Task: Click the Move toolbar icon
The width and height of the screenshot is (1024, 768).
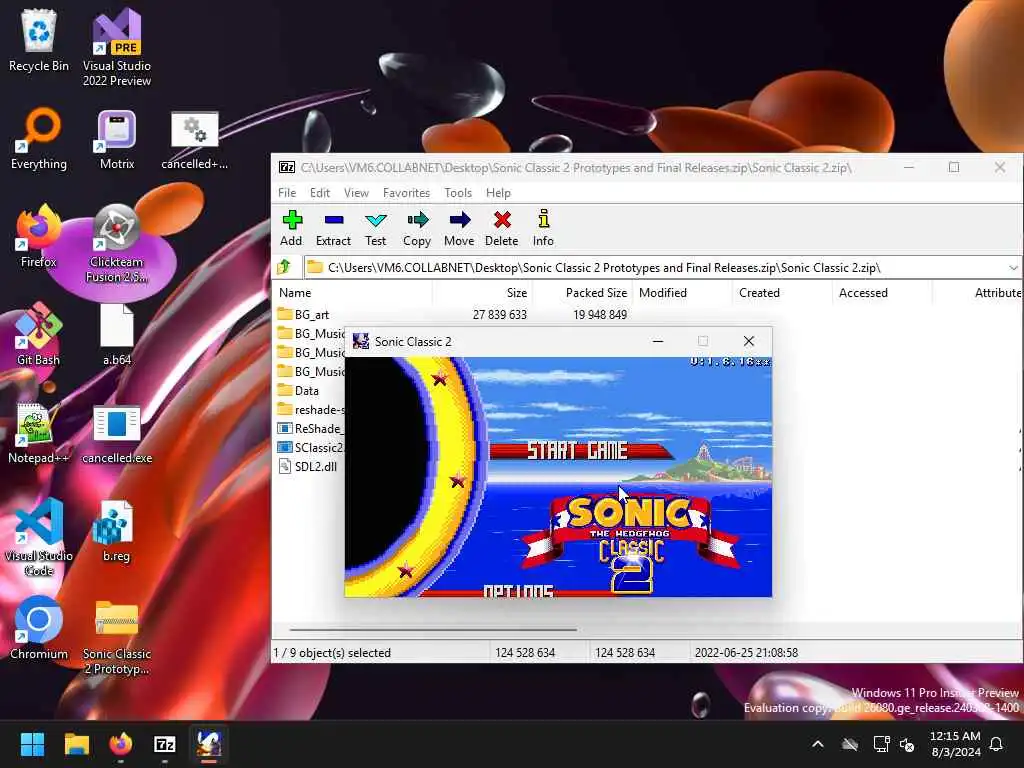Action: point(459,228)
